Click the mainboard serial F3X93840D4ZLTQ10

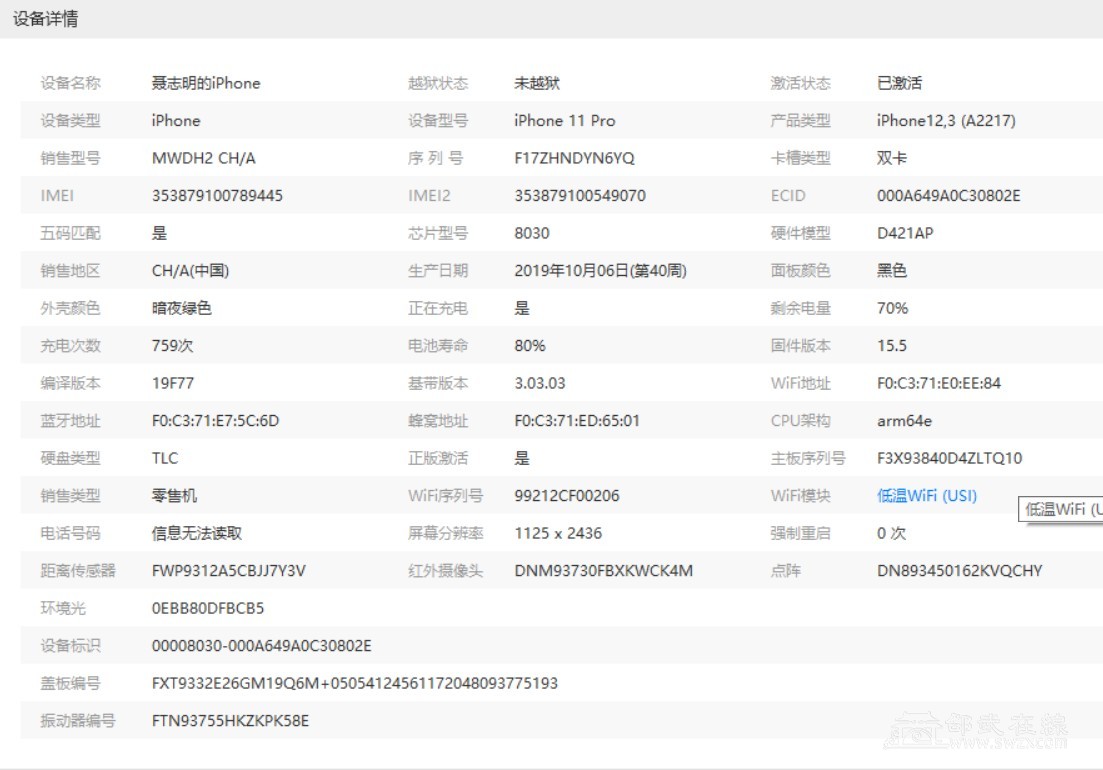[949, 458]
